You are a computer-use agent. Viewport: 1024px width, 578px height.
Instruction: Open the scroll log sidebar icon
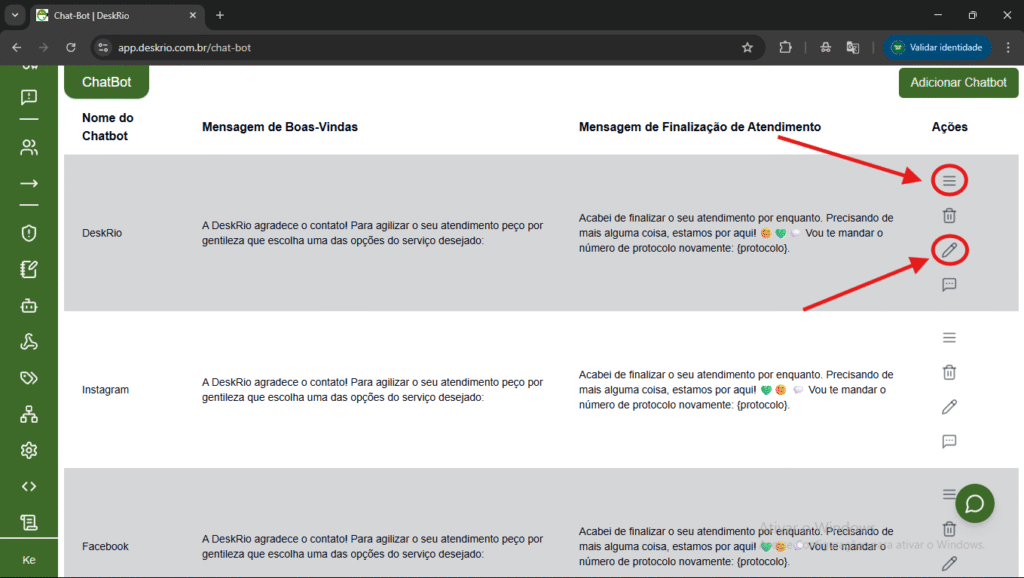pyautogui.click(x=29, y=522)
